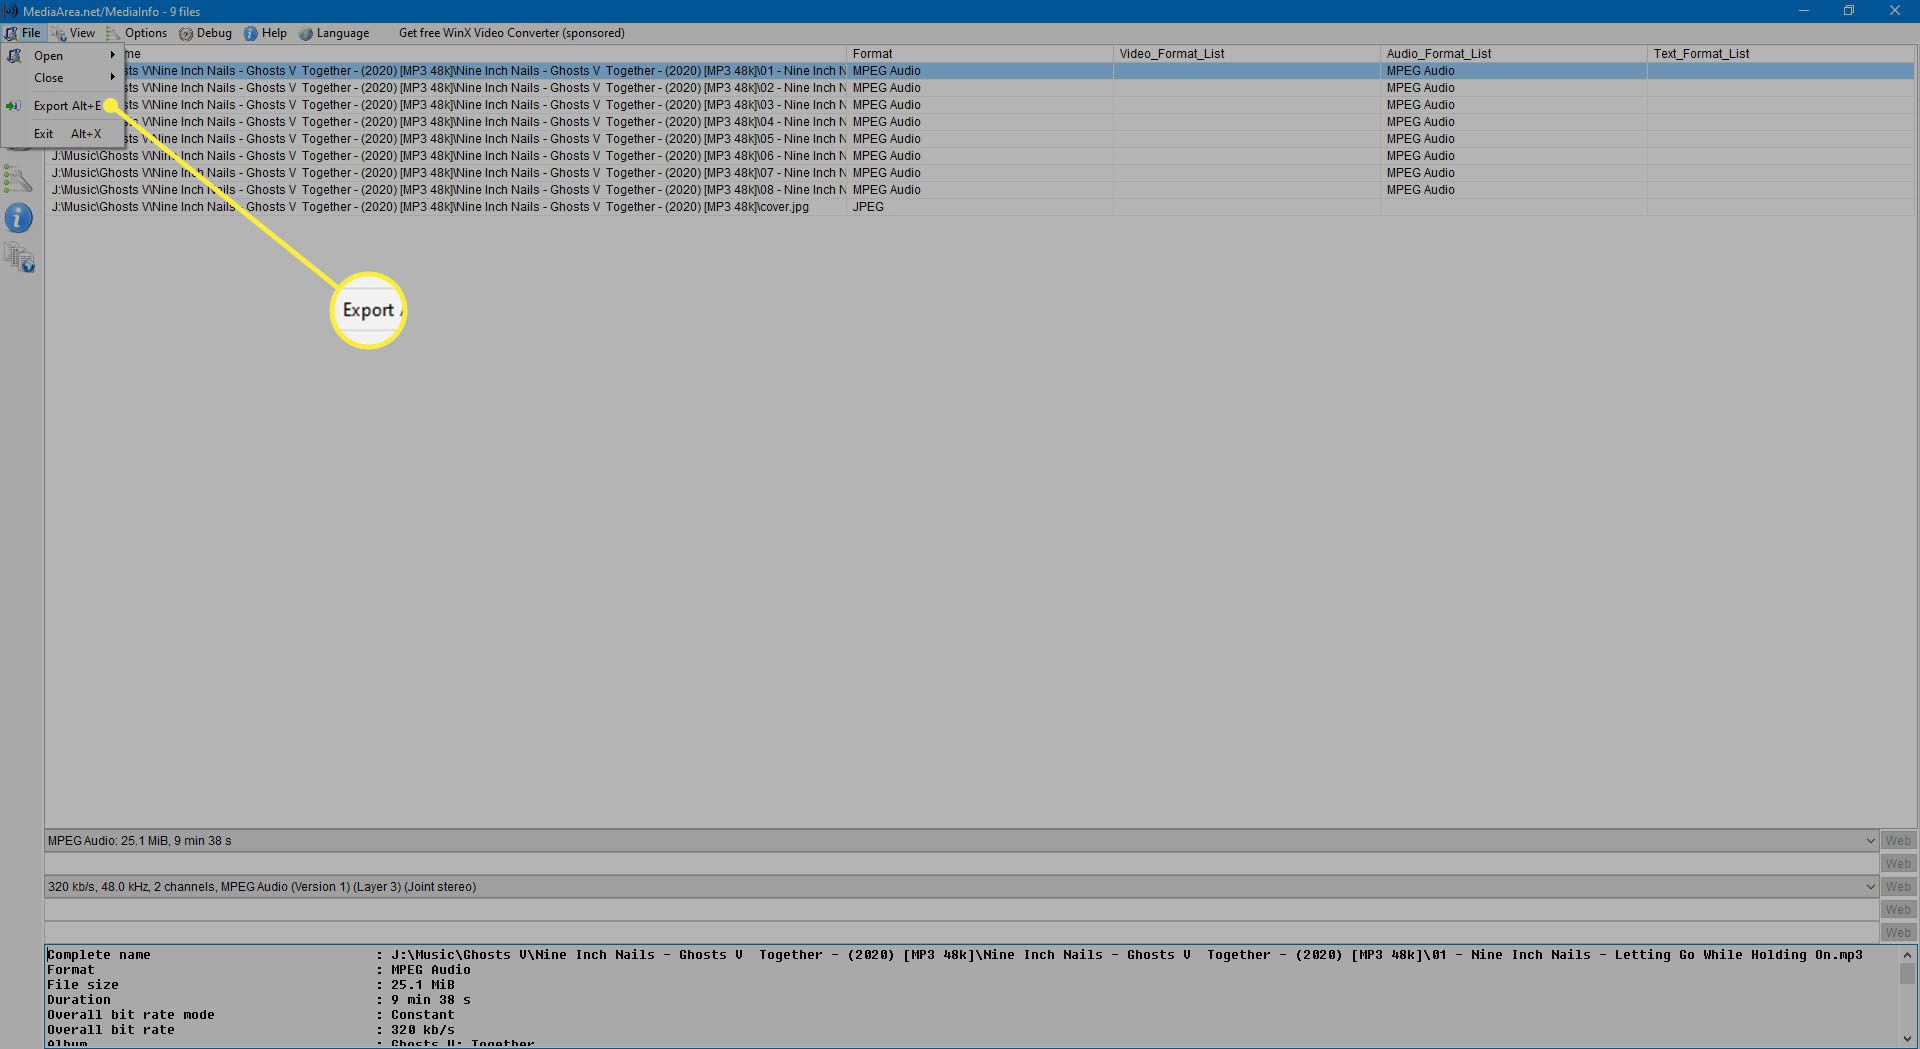The image size is (1920, 1049).
Task: Click the Overall bit rate 320 kb/s line
Action: (251, 1030)
